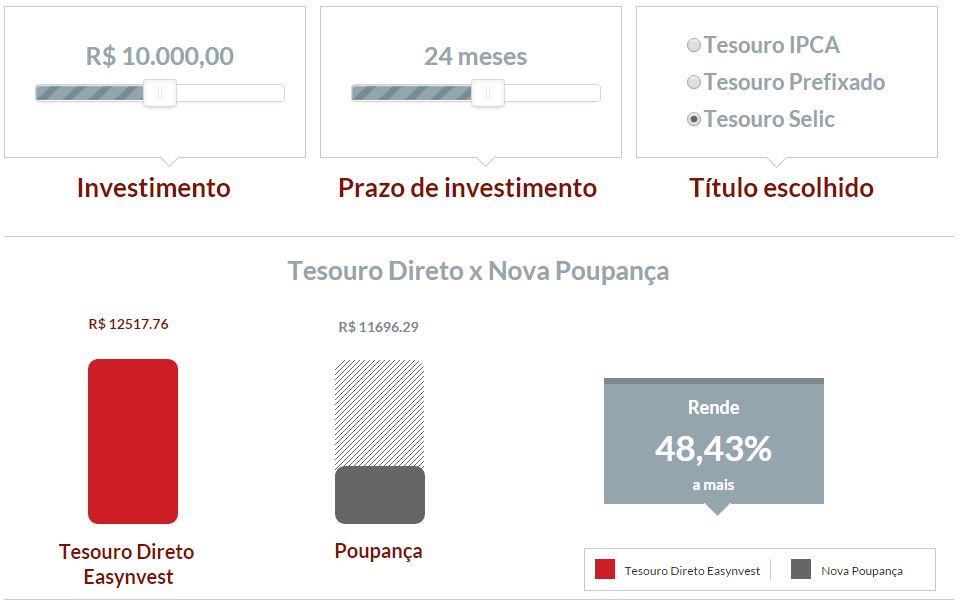
Task: Click the R$ 10.000,00 investment value
Action: 160,56
